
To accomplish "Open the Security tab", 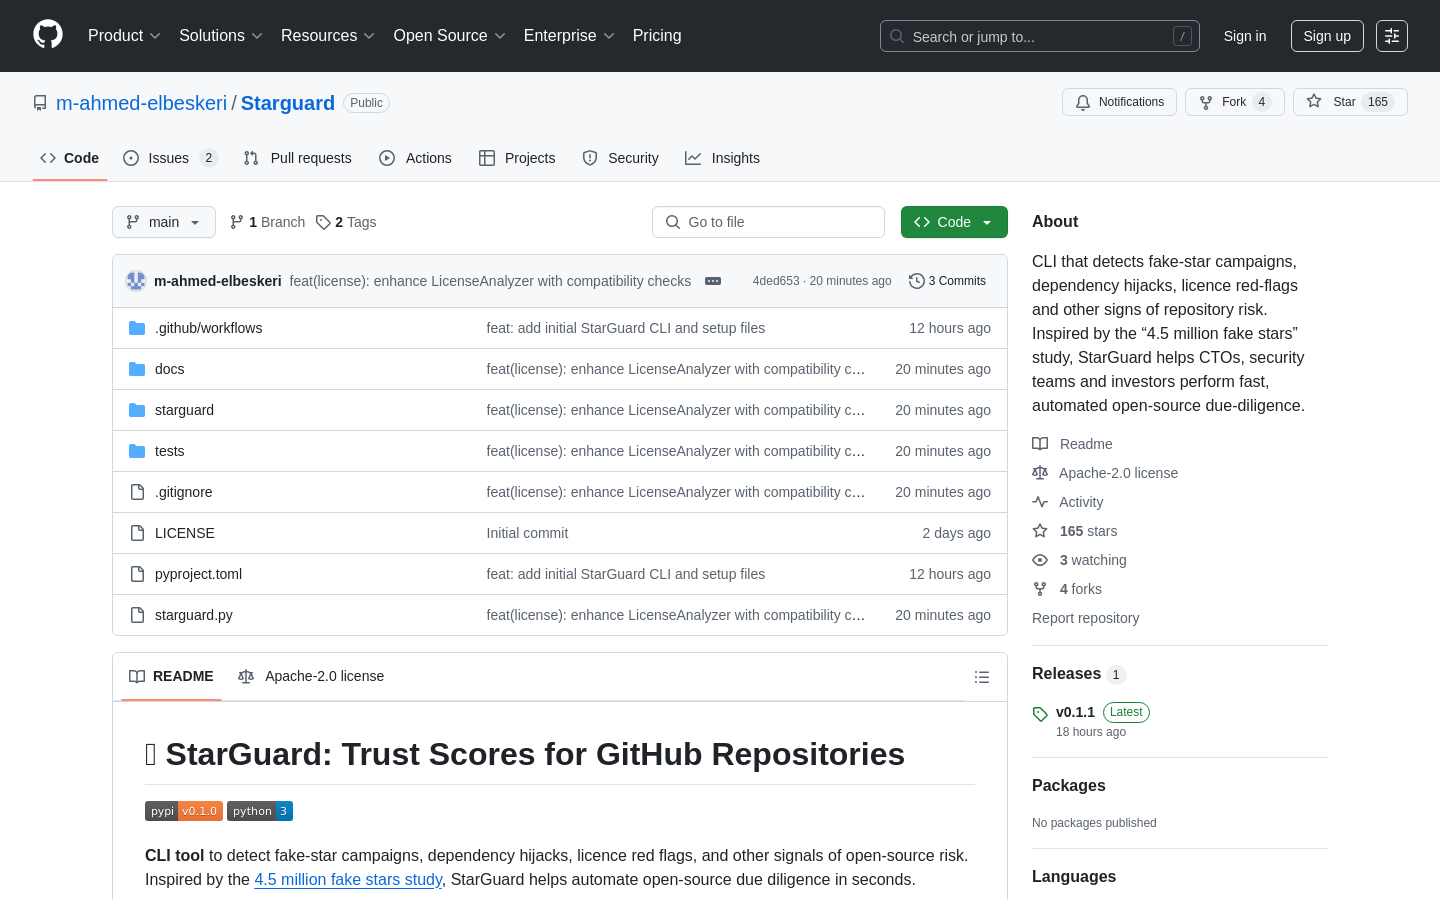I will pos(621,158).
